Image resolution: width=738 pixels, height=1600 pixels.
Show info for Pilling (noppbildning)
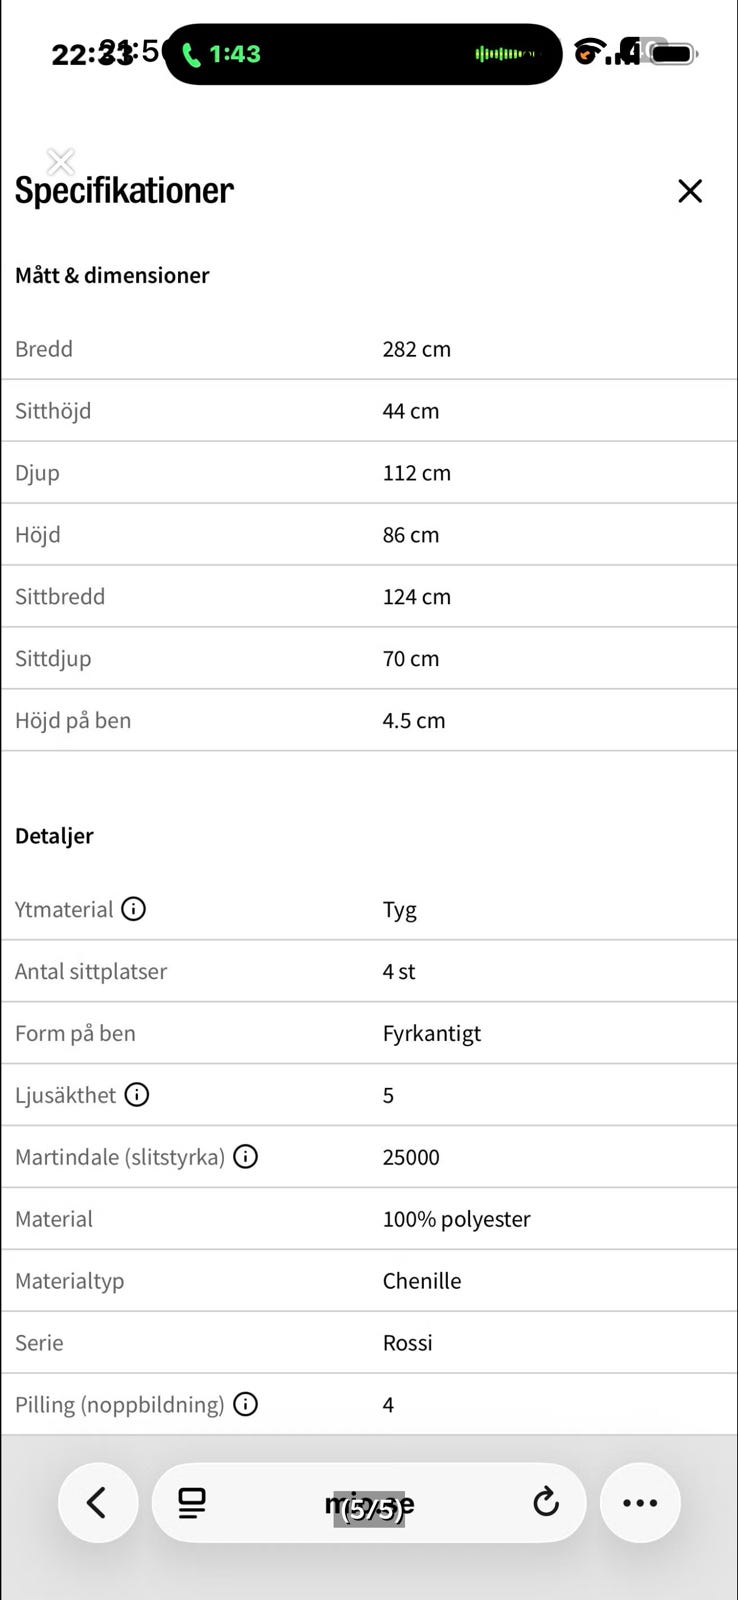click(245, 1405)
